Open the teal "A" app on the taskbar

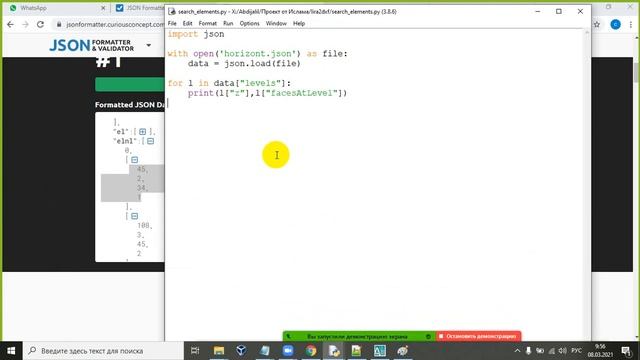point(380,351)
